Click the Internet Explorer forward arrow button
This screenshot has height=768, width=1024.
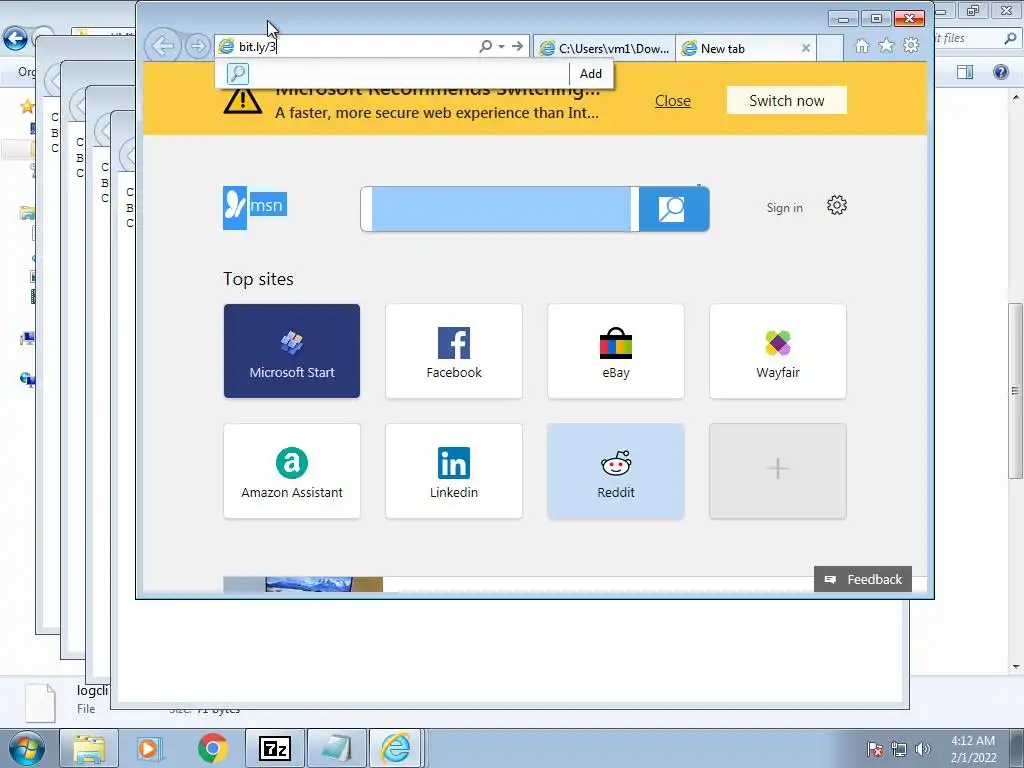click(197, 46)
